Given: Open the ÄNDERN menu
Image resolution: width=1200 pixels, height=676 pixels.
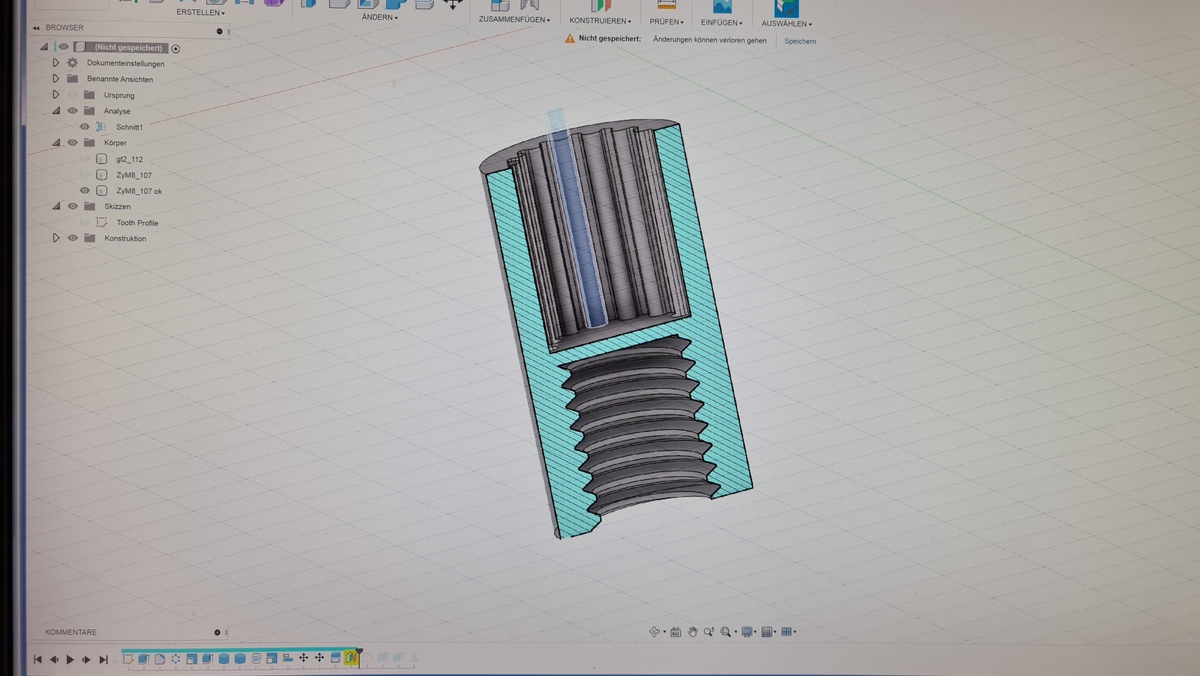Looking at the screenshot, I should (x=379, y=17).
